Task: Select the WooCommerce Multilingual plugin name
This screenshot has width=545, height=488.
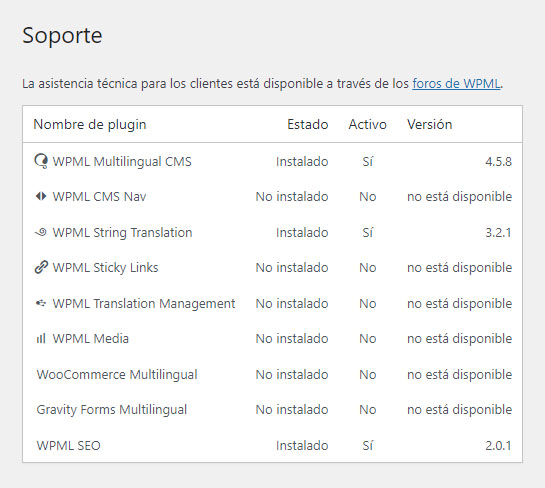Action: click(x=117, y=375)
